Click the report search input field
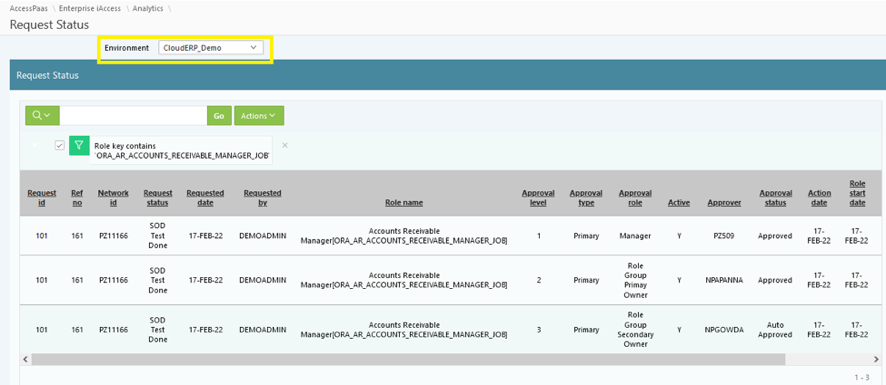 point(133,115)
